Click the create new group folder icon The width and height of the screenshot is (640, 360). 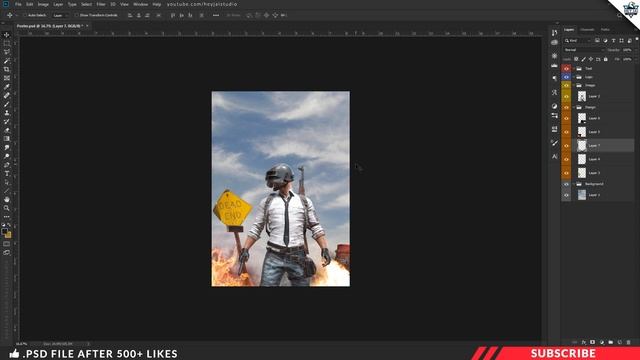tap(611, 342)
